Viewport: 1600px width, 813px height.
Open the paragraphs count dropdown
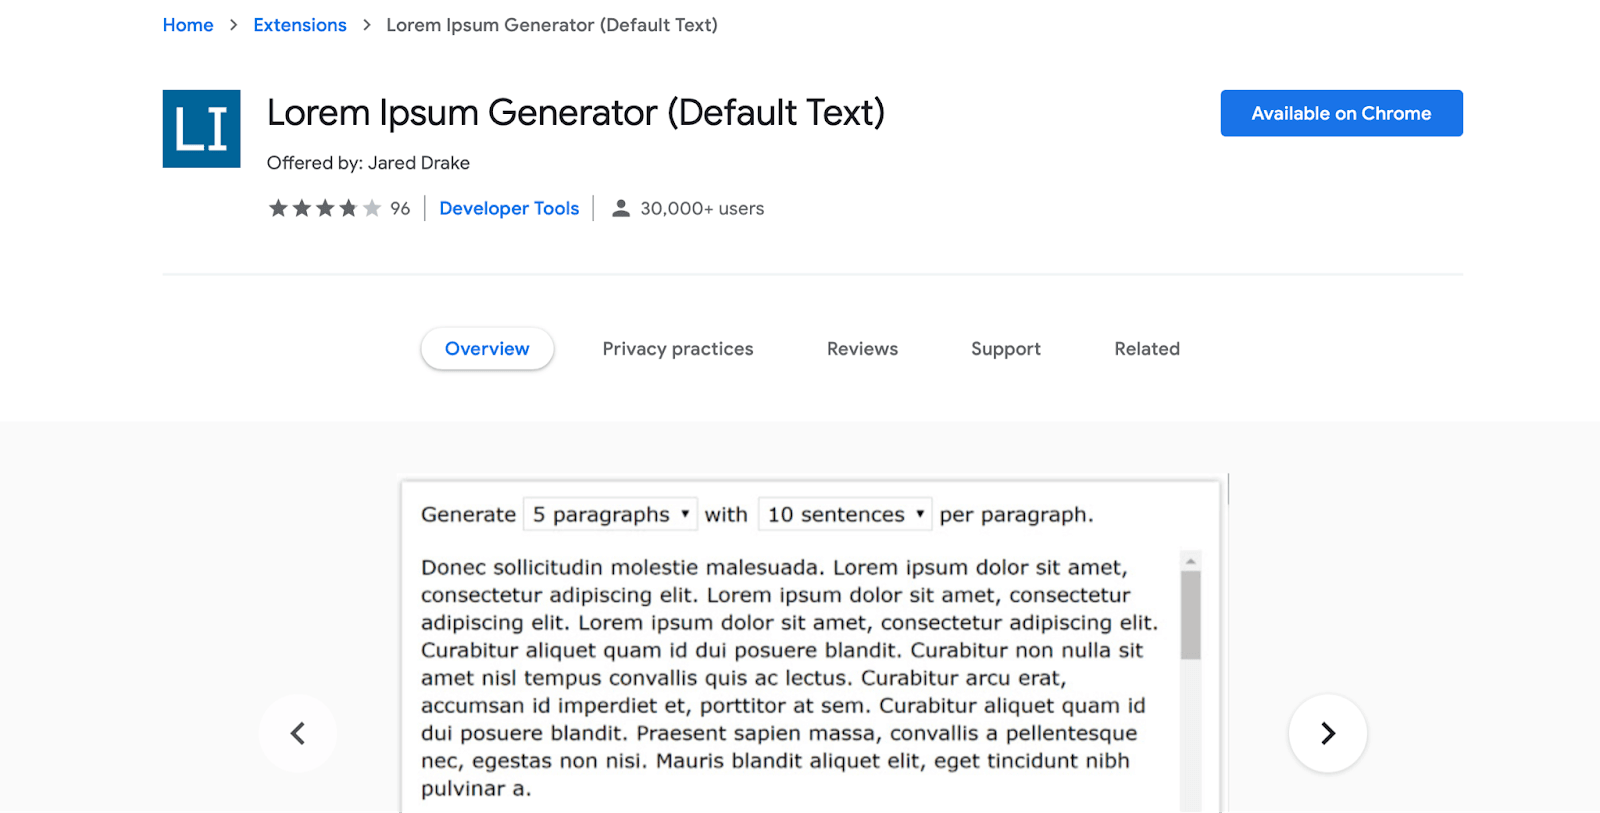pos(609,514)
